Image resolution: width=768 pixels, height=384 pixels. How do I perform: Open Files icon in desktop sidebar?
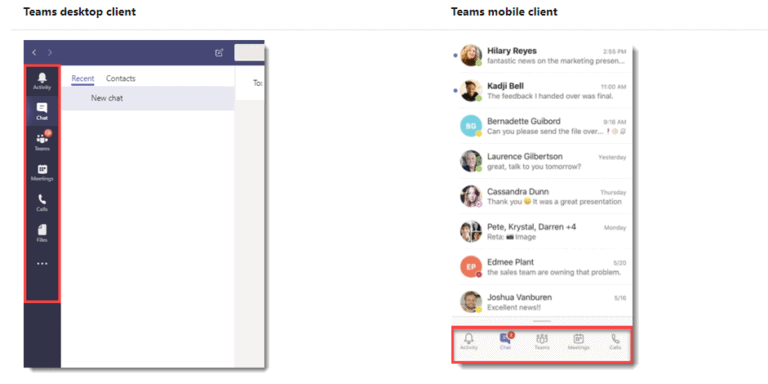(42, 233)
